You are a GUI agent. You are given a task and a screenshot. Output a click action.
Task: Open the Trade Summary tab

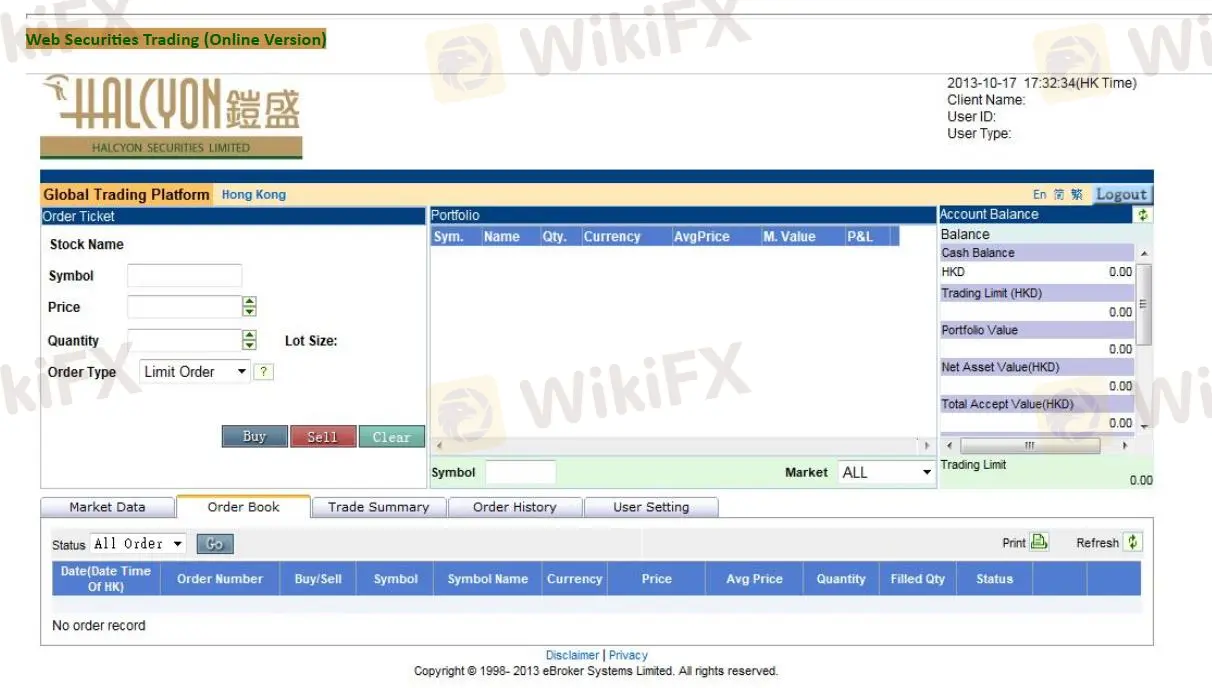point(378,507)
